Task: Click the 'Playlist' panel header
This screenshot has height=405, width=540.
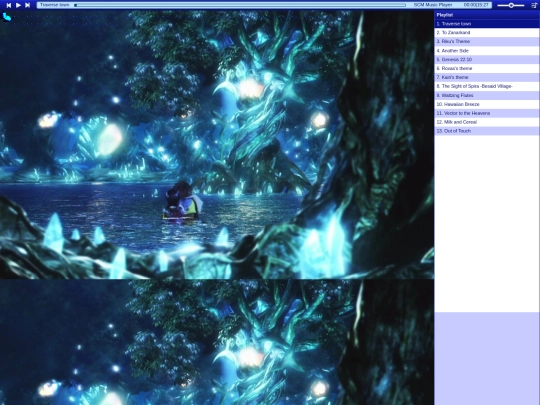Action: click(x=487, y=15)
